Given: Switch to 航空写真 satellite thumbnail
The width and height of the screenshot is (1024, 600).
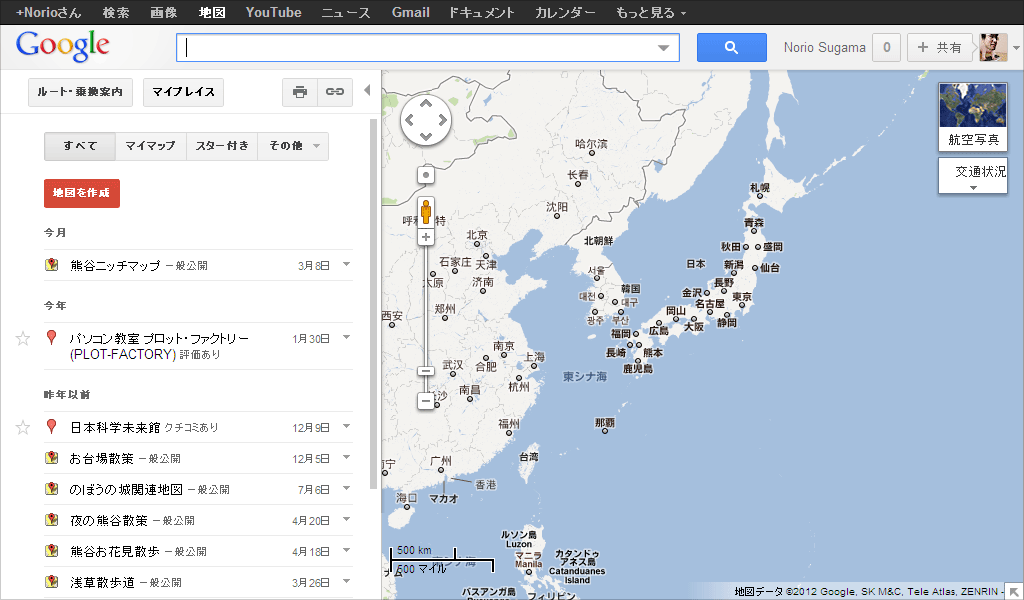Looking at the screenshot, I should 973,116.
